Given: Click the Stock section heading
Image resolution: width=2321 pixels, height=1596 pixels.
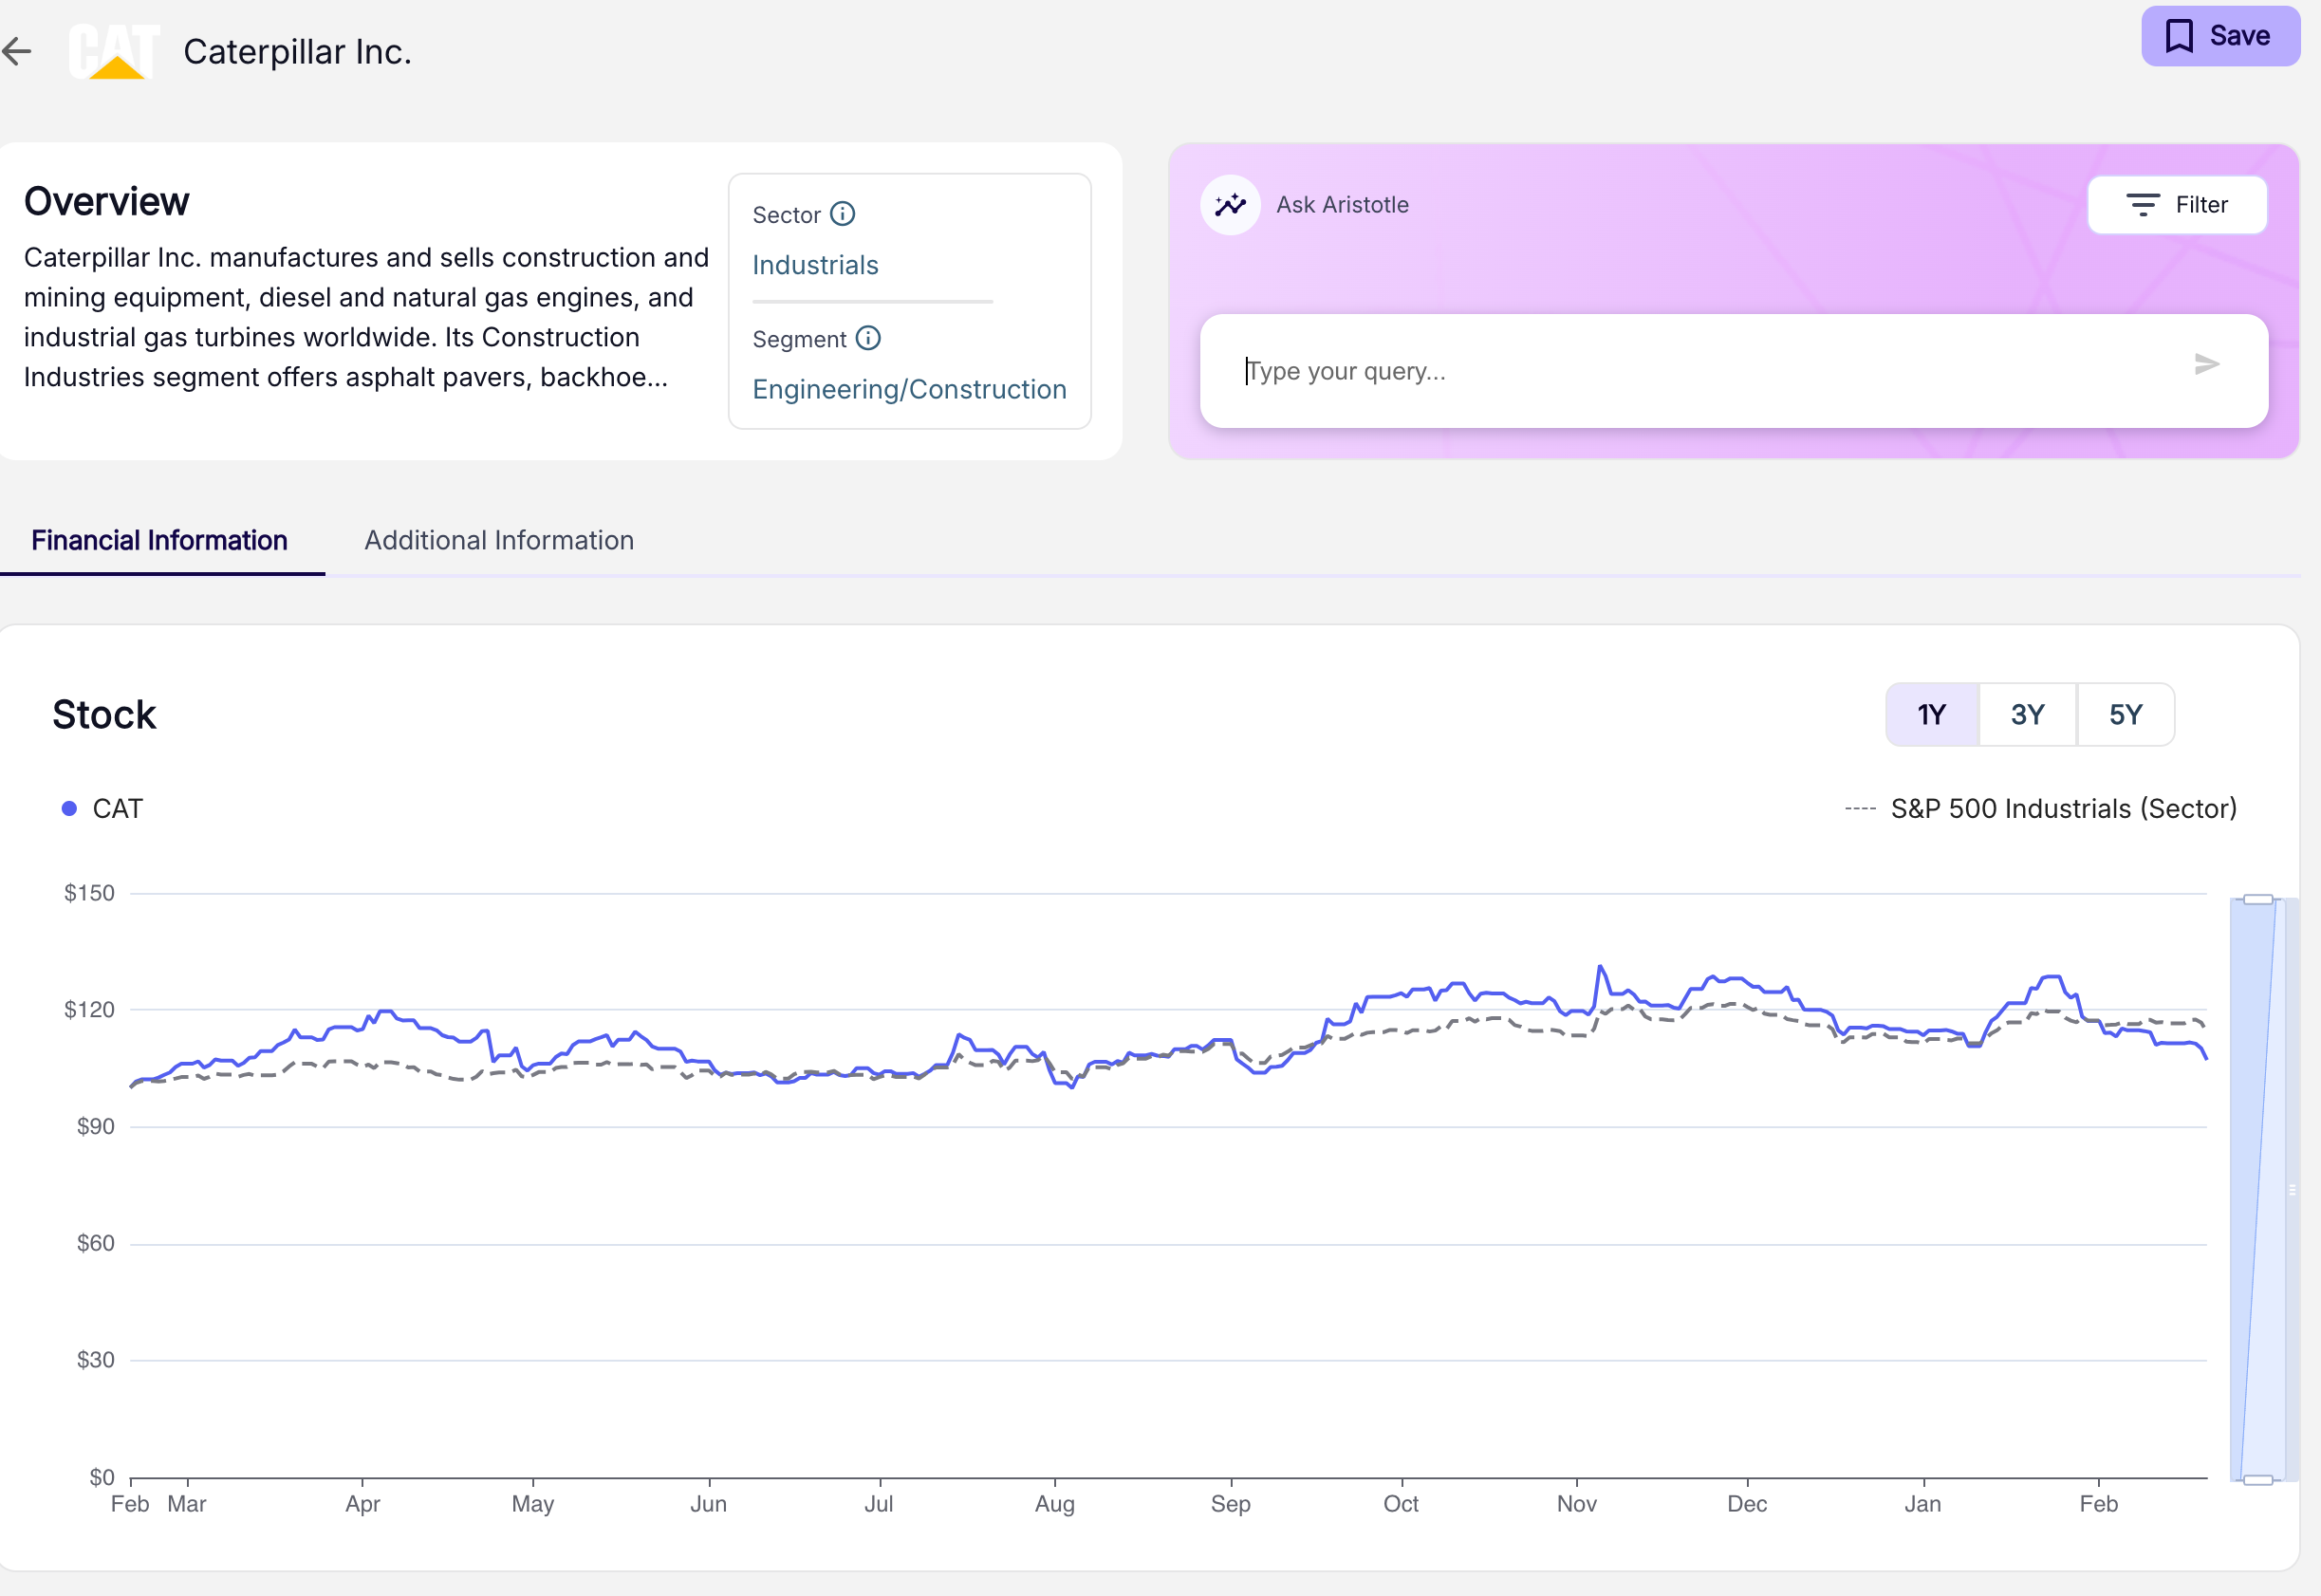Looking at the screenshot, I should click(104, 715).
